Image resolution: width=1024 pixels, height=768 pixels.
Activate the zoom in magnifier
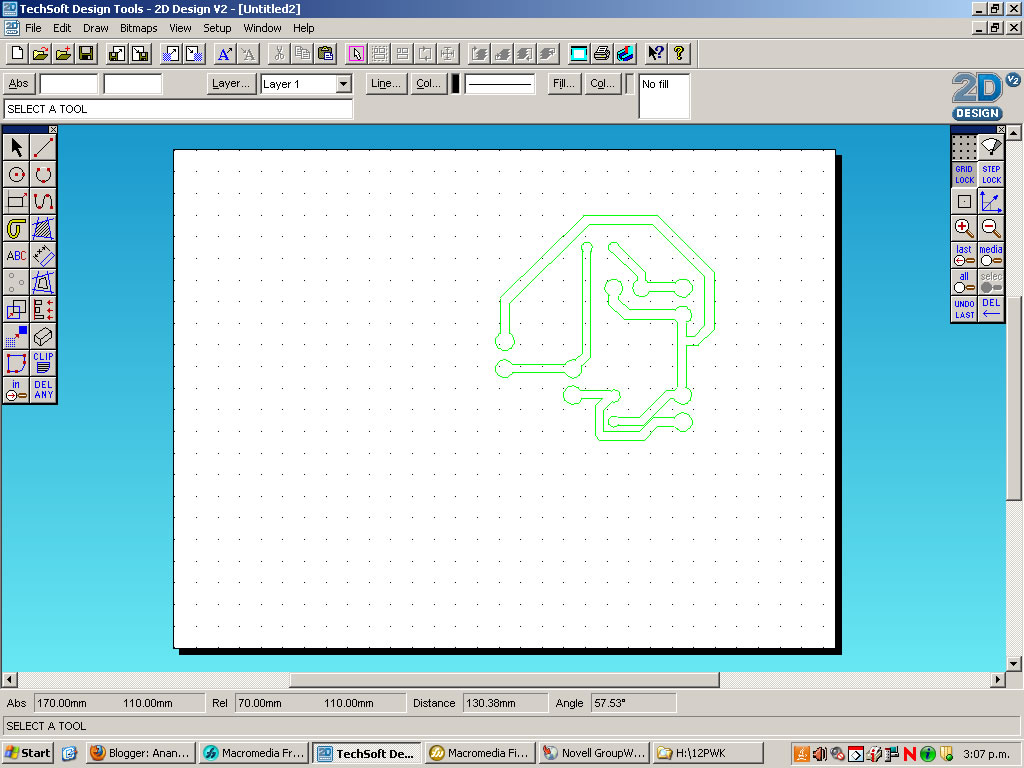(x=962, y=228)
